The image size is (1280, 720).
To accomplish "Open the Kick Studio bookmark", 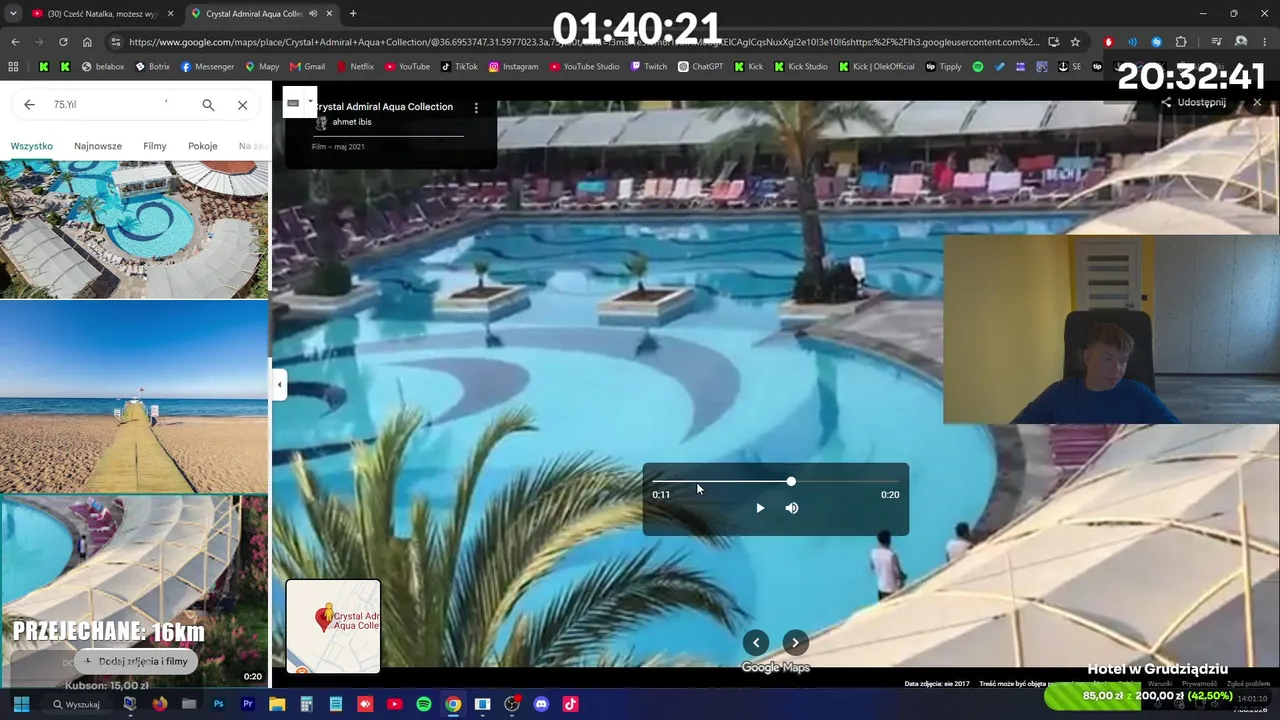I will pos(801,67).
